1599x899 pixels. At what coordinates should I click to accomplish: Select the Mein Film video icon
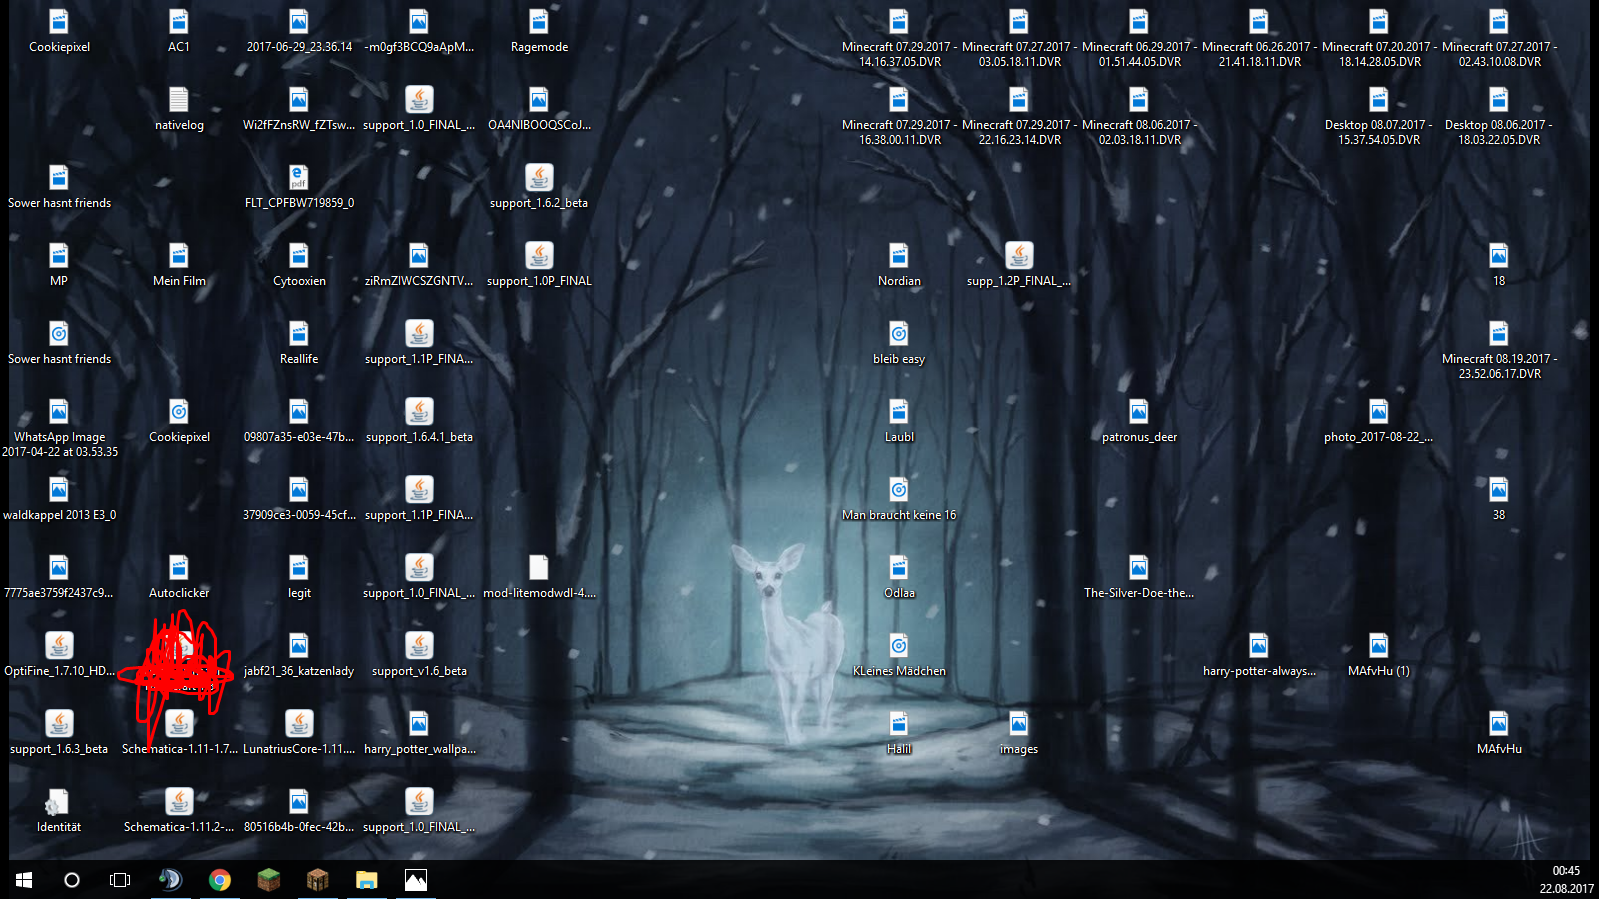(x=179, y=256)
